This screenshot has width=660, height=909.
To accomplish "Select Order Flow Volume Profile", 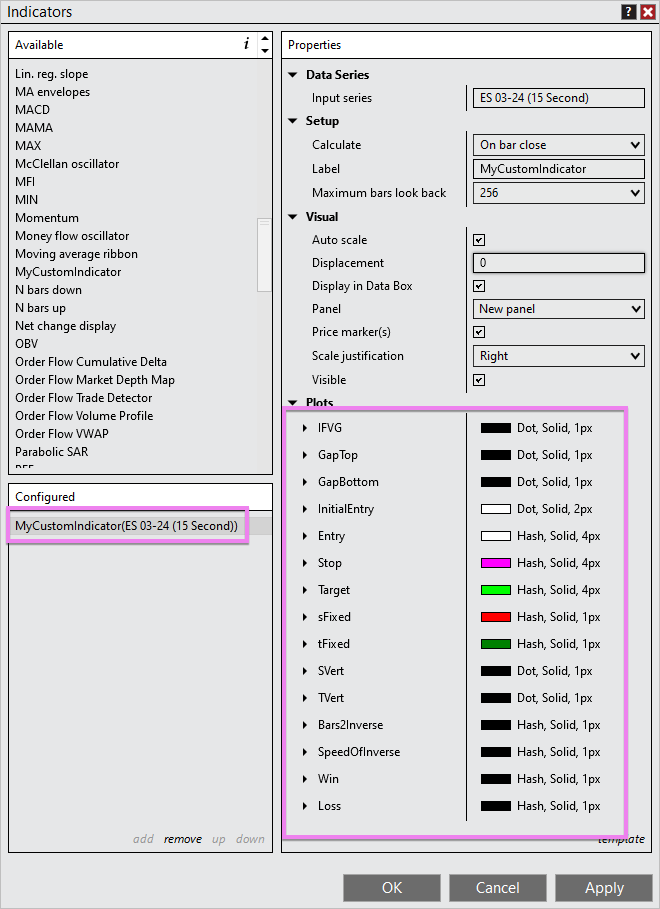I will (84, 416).
